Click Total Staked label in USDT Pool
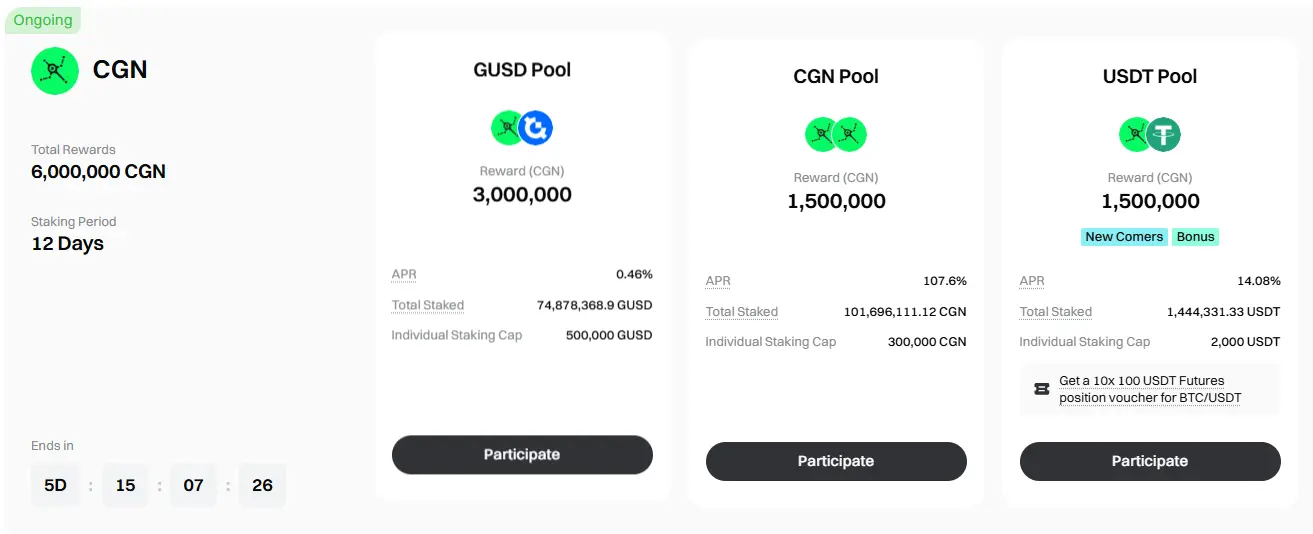The width and height of the screenshot is (1313, 534). coord(1056,312)
